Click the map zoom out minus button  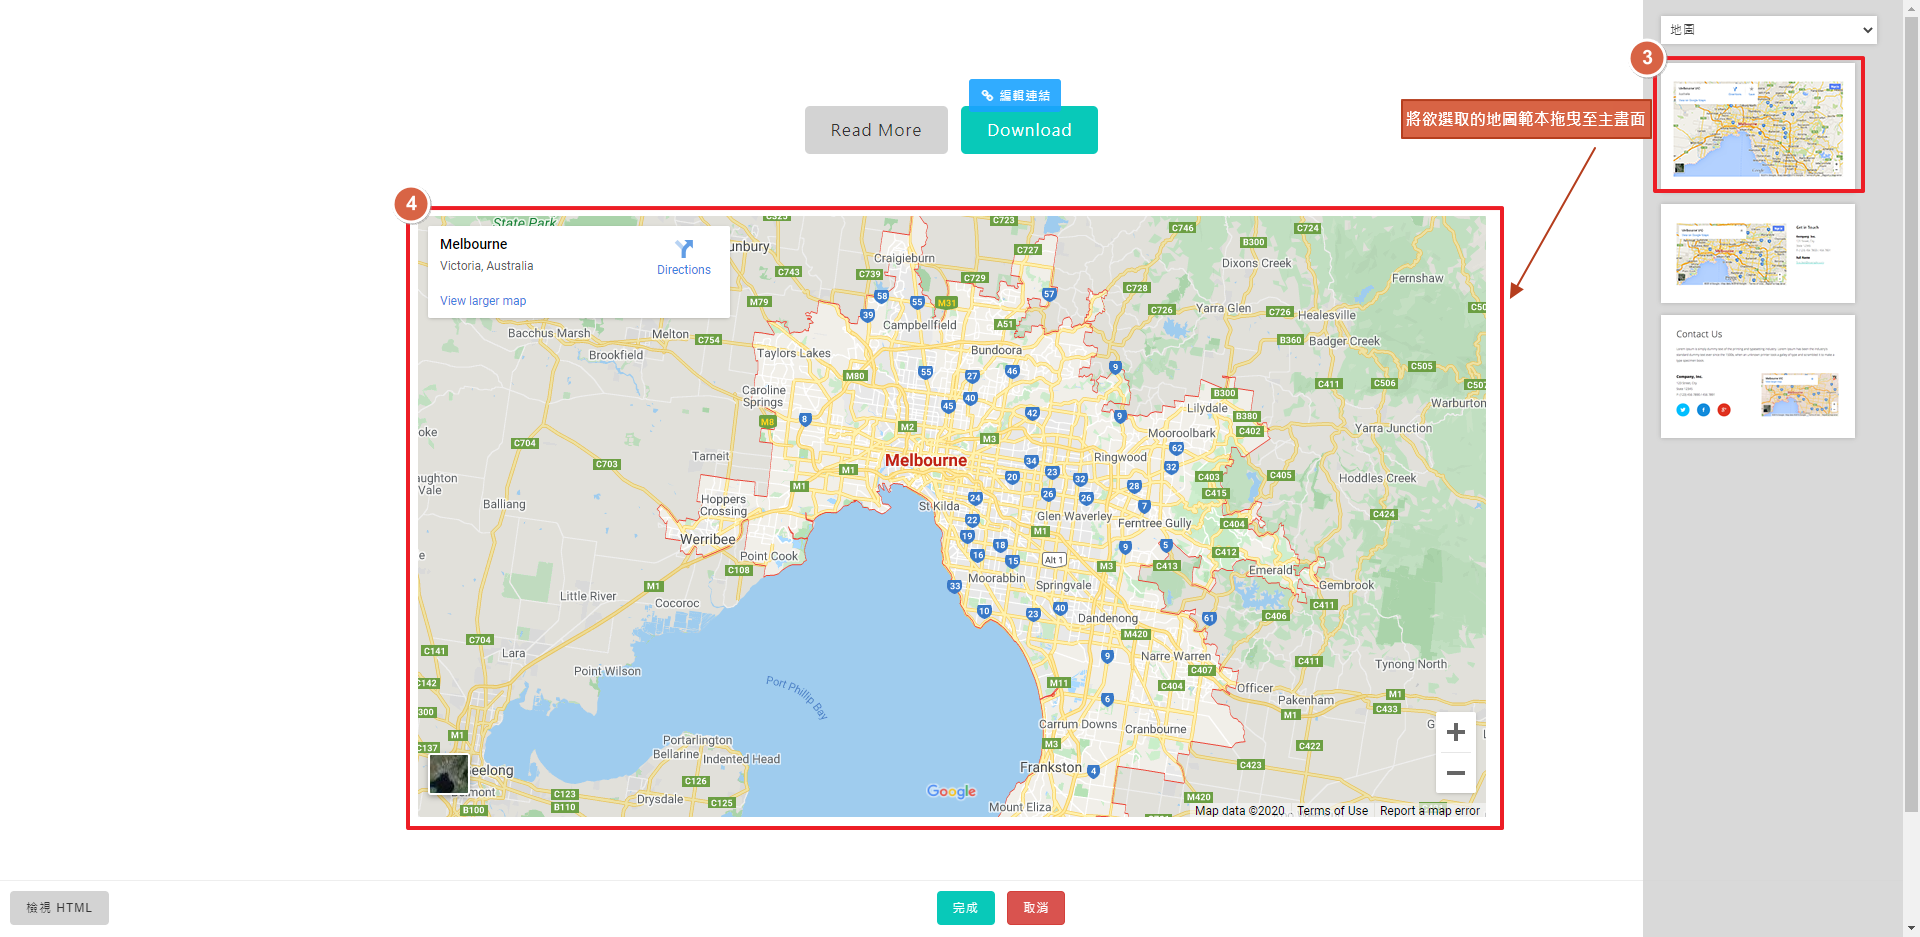[1455, 773]
